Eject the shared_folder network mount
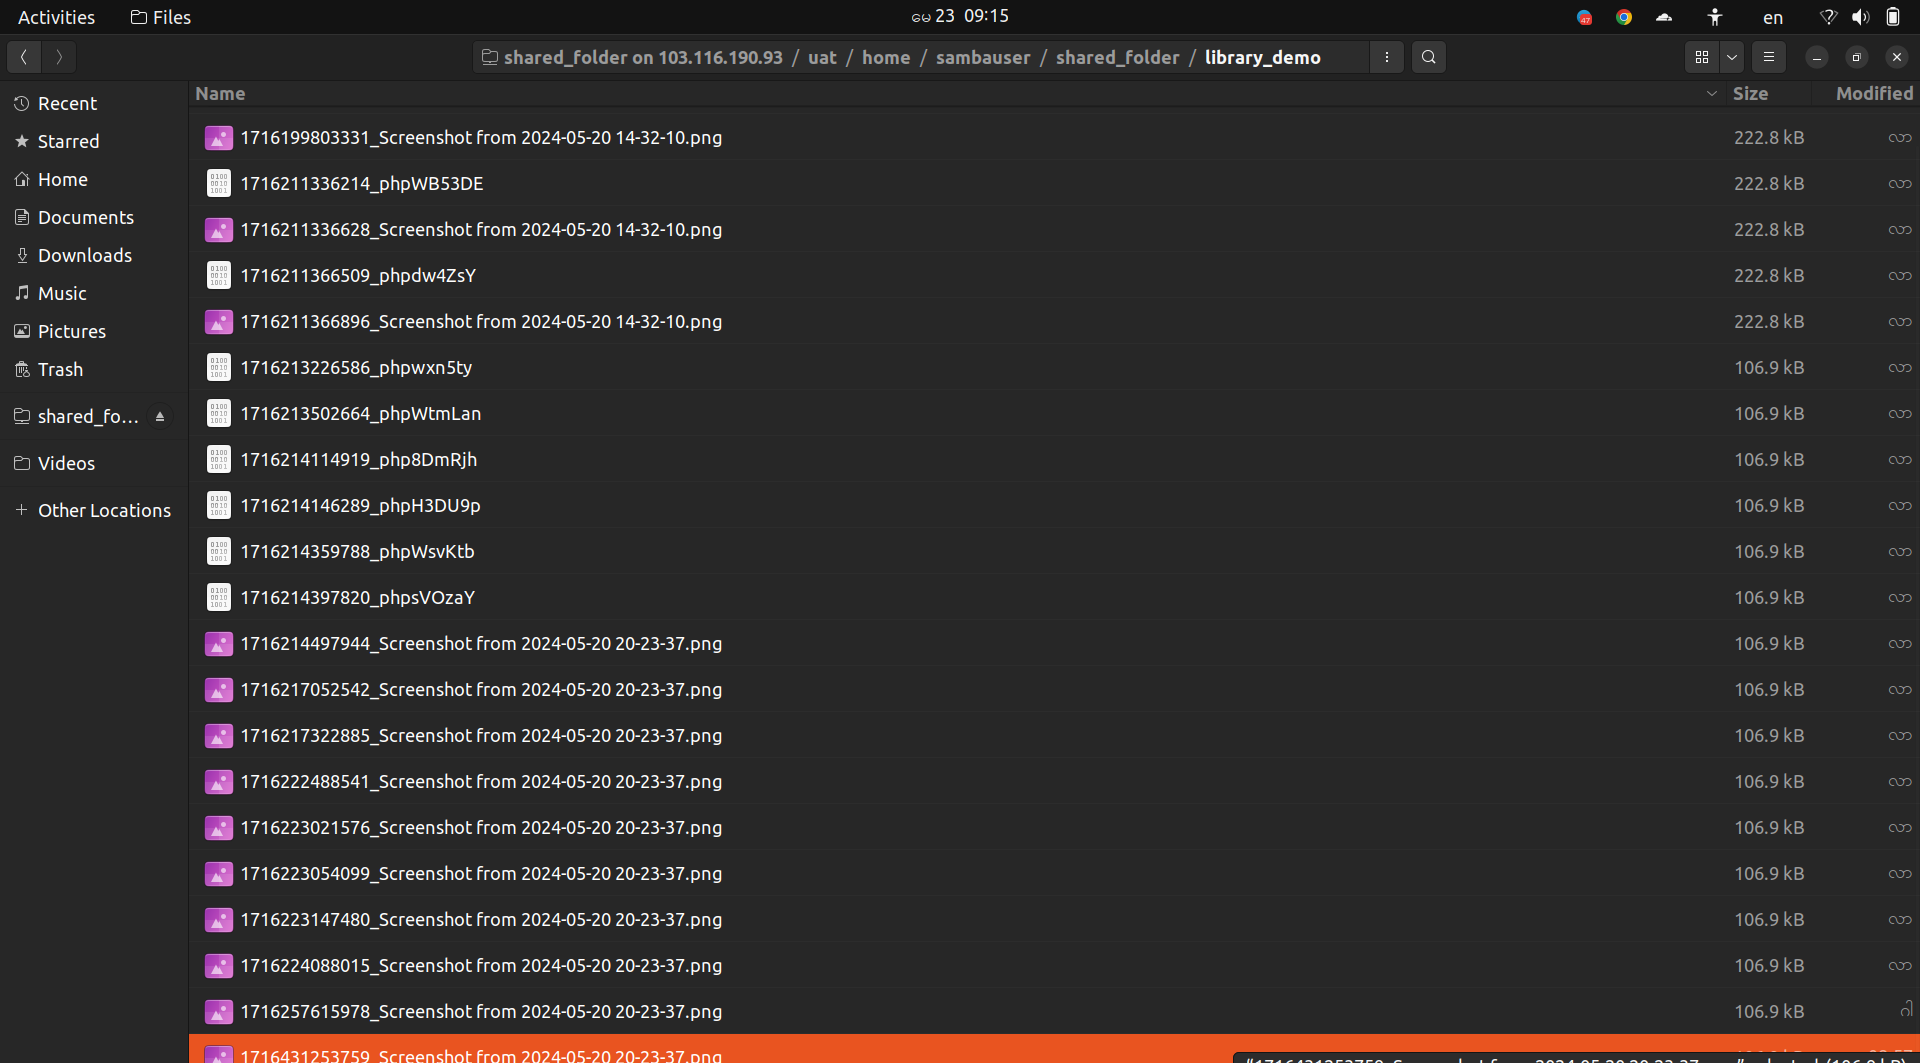The image size is (1920, 1063). click(x=160, y=416)
